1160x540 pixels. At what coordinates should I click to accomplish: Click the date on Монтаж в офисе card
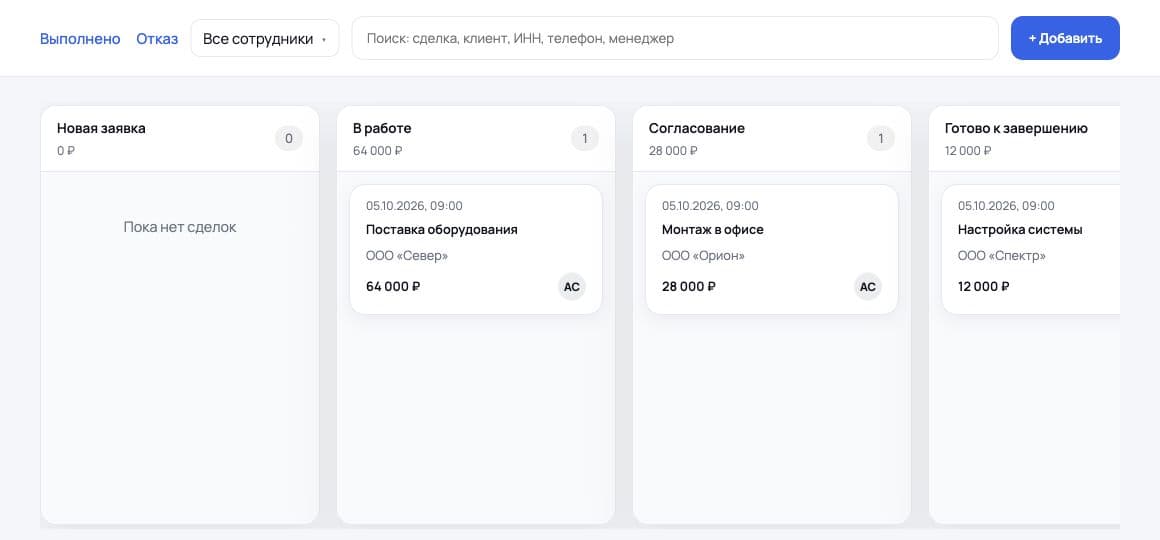(710, 206)
